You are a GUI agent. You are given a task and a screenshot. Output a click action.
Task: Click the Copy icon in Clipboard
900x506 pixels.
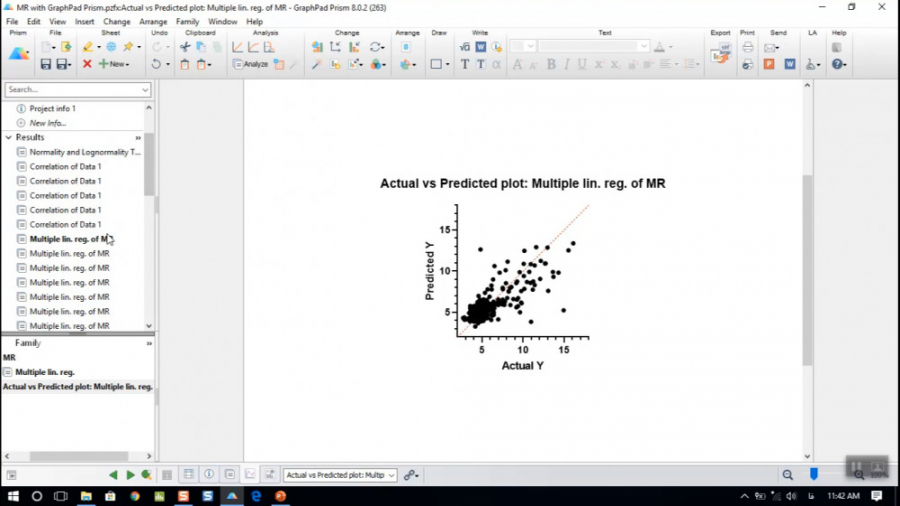(201, 47)
